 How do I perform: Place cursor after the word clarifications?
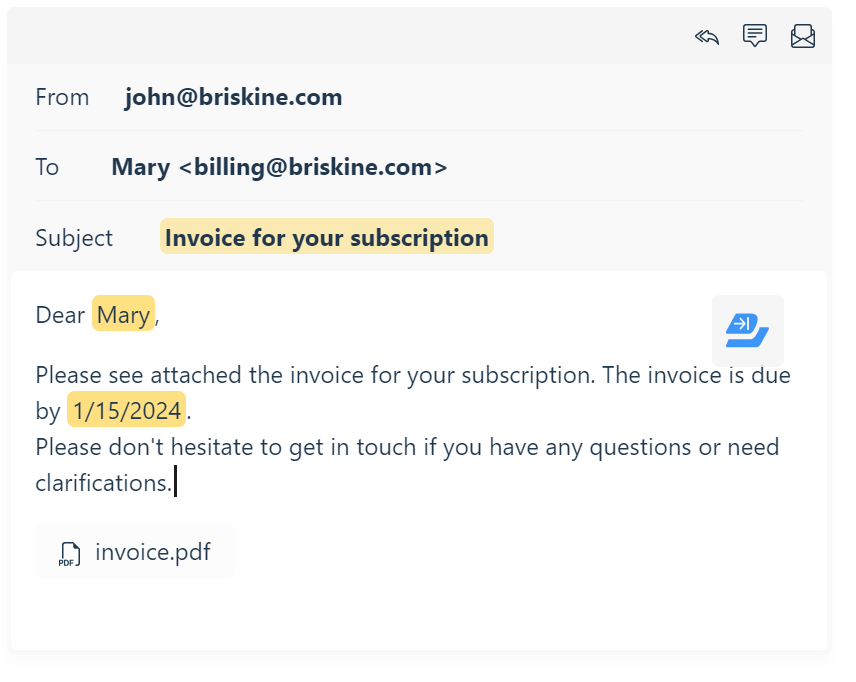pos(174,483)
